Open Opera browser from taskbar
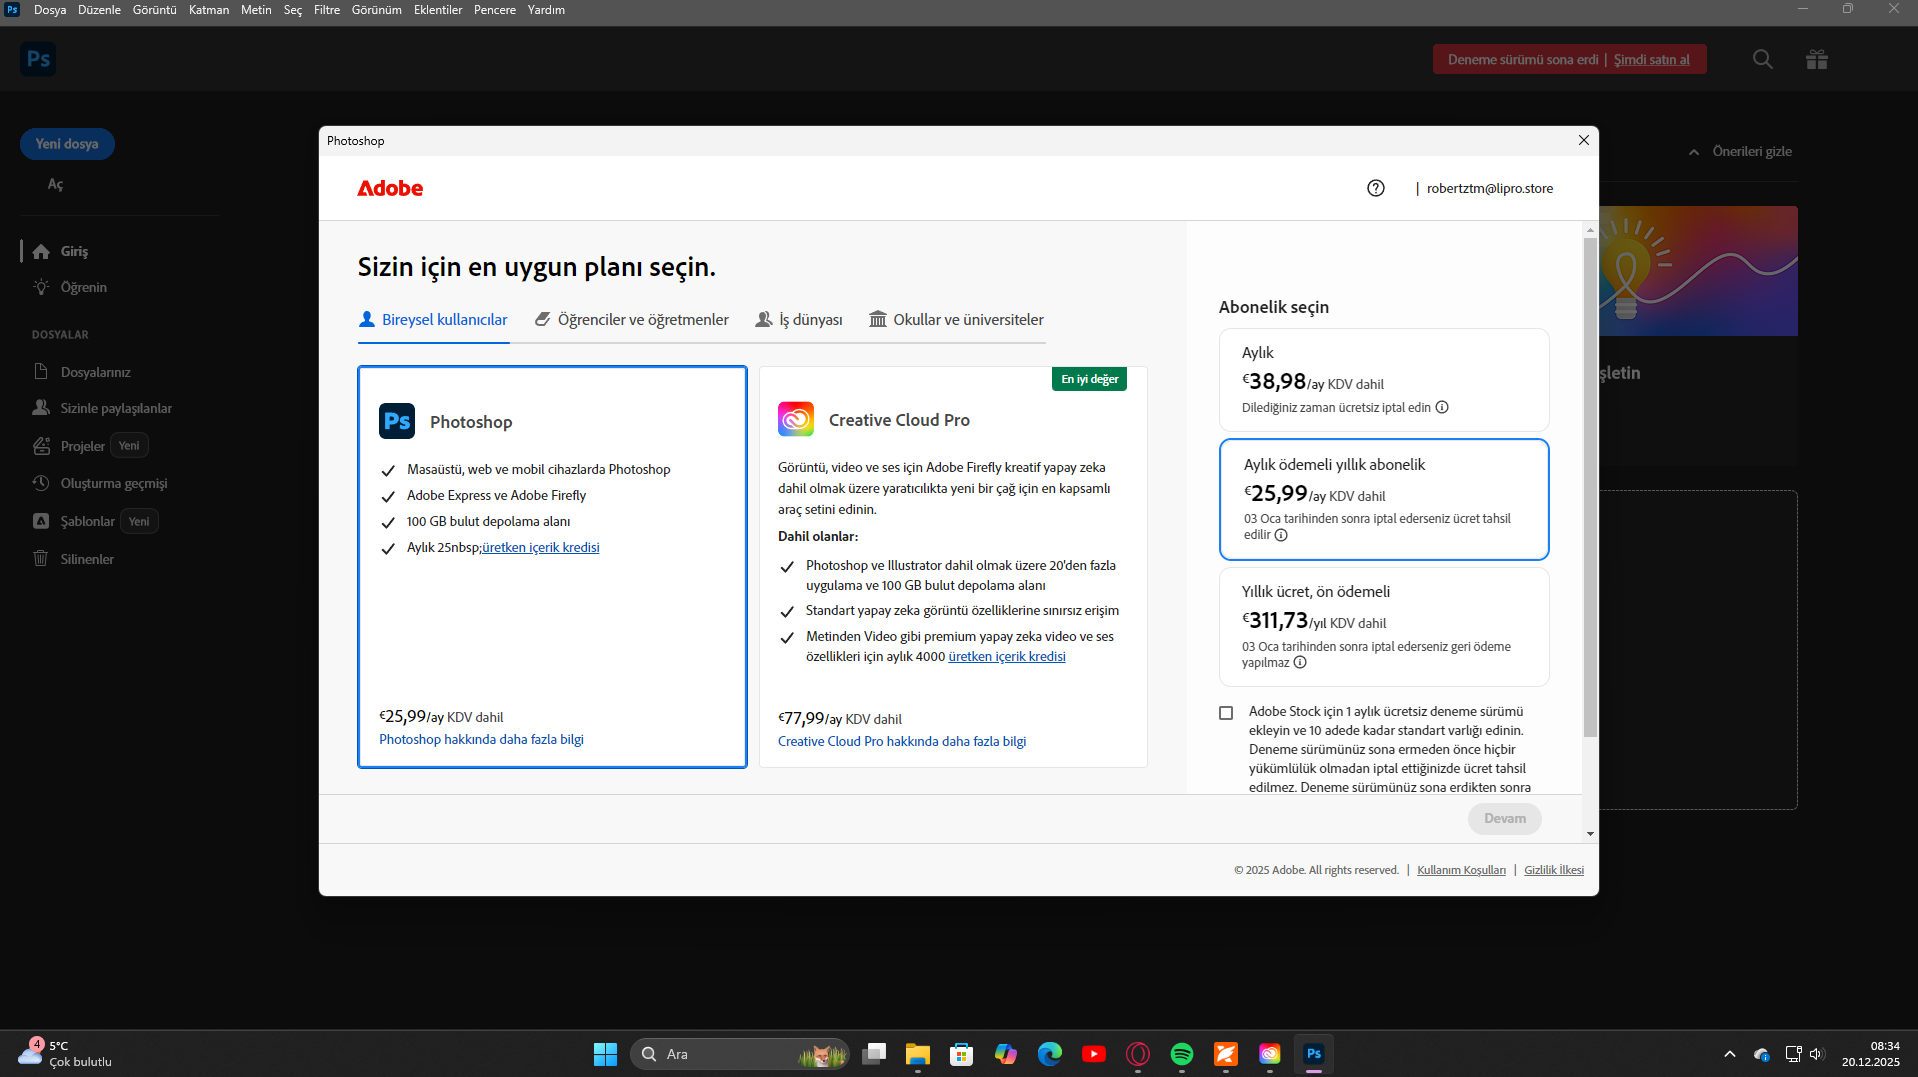The width and height of the screenshot is (1918, 1077). 1137,1054
